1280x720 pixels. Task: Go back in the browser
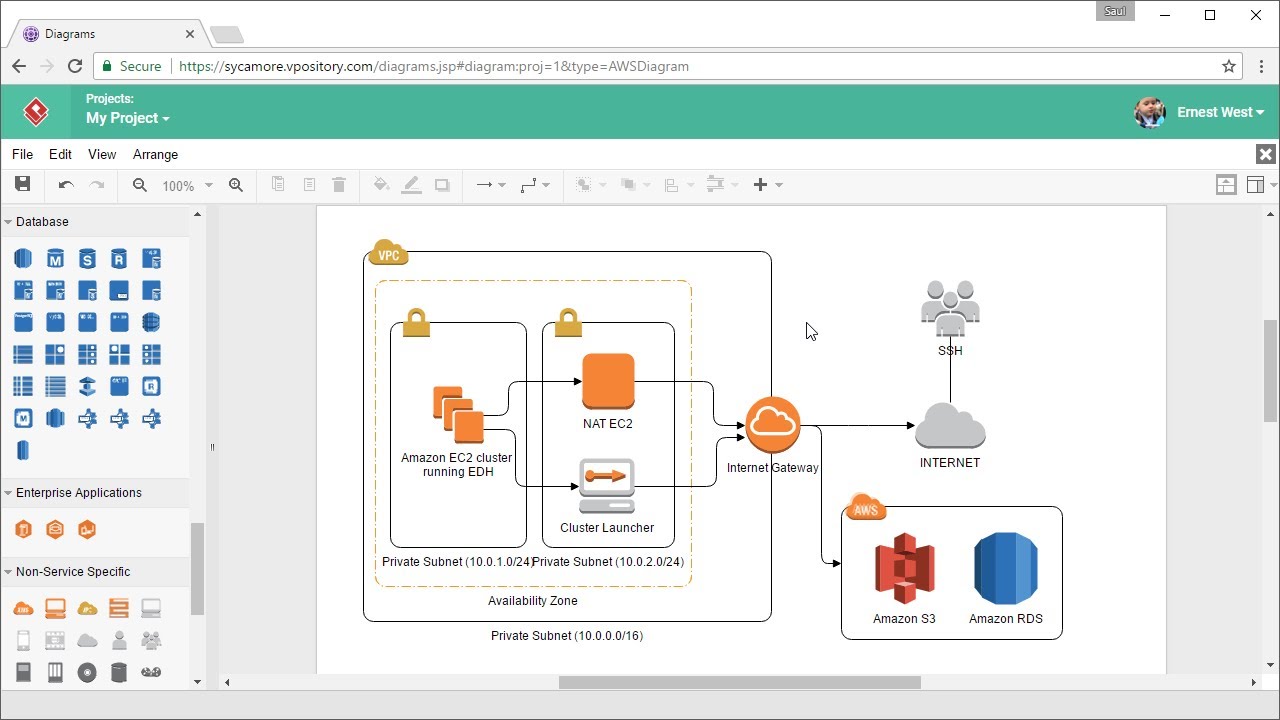click(x=18, y=66)
